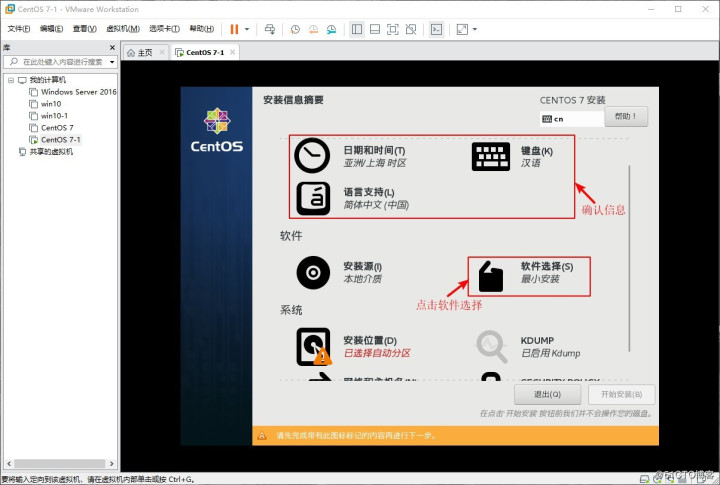Open the 查看(V) menu

coord(84,29)
